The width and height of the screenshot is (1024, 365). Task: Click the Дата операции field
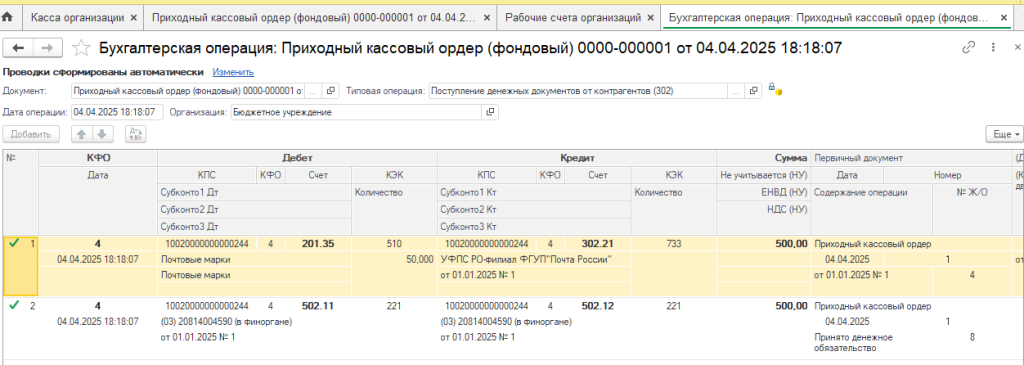click(118, 112)
